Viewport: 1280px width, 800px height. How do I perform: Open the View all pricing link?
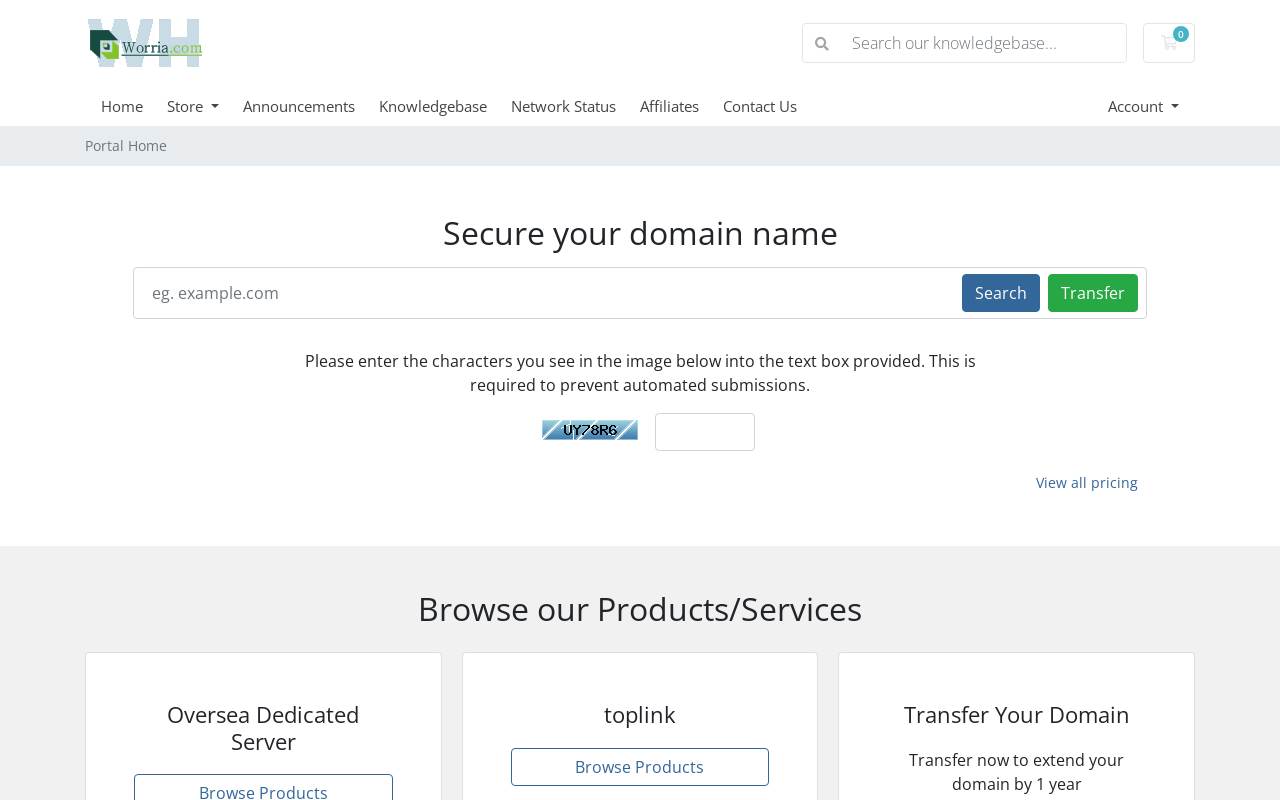1087,483
